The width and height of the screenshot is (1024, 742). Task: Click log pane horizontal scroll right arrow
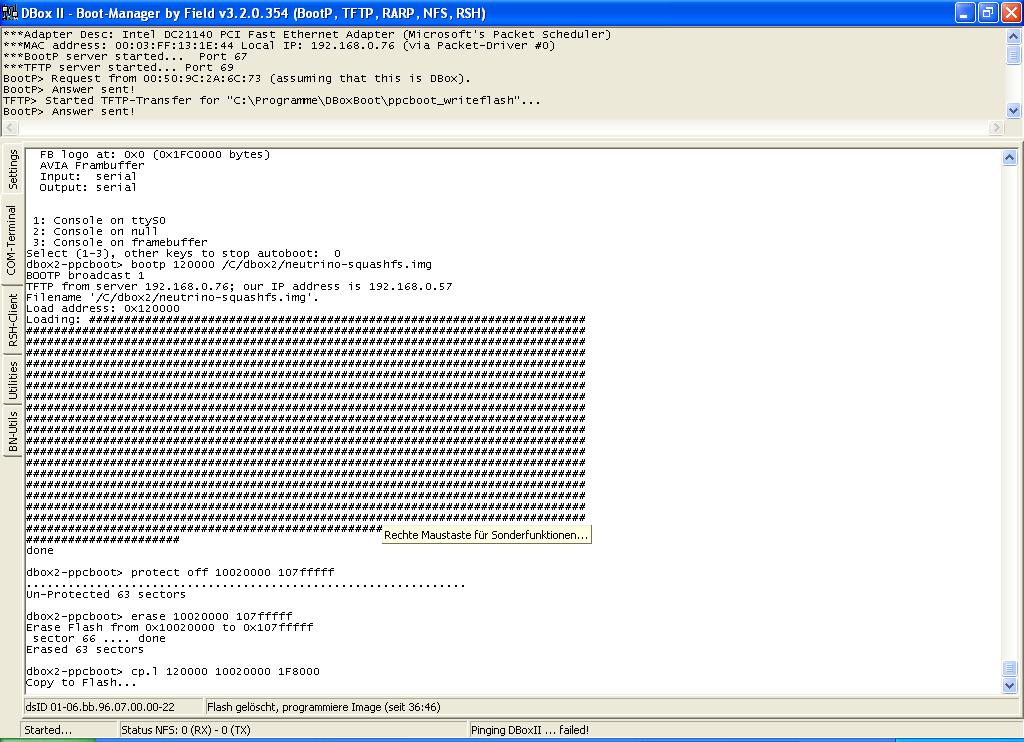click(996, 127)
